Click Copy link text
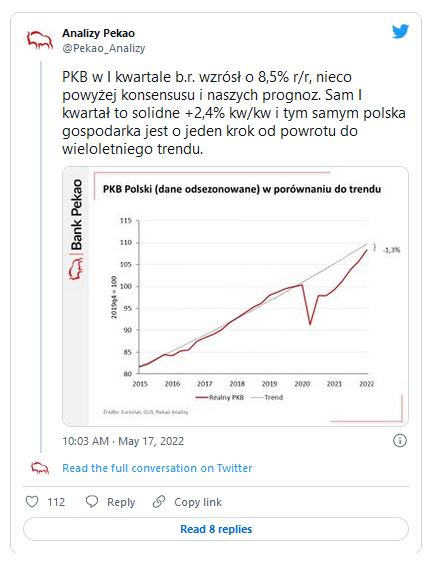This screenshot has width=441, height=568. (198, 502)
